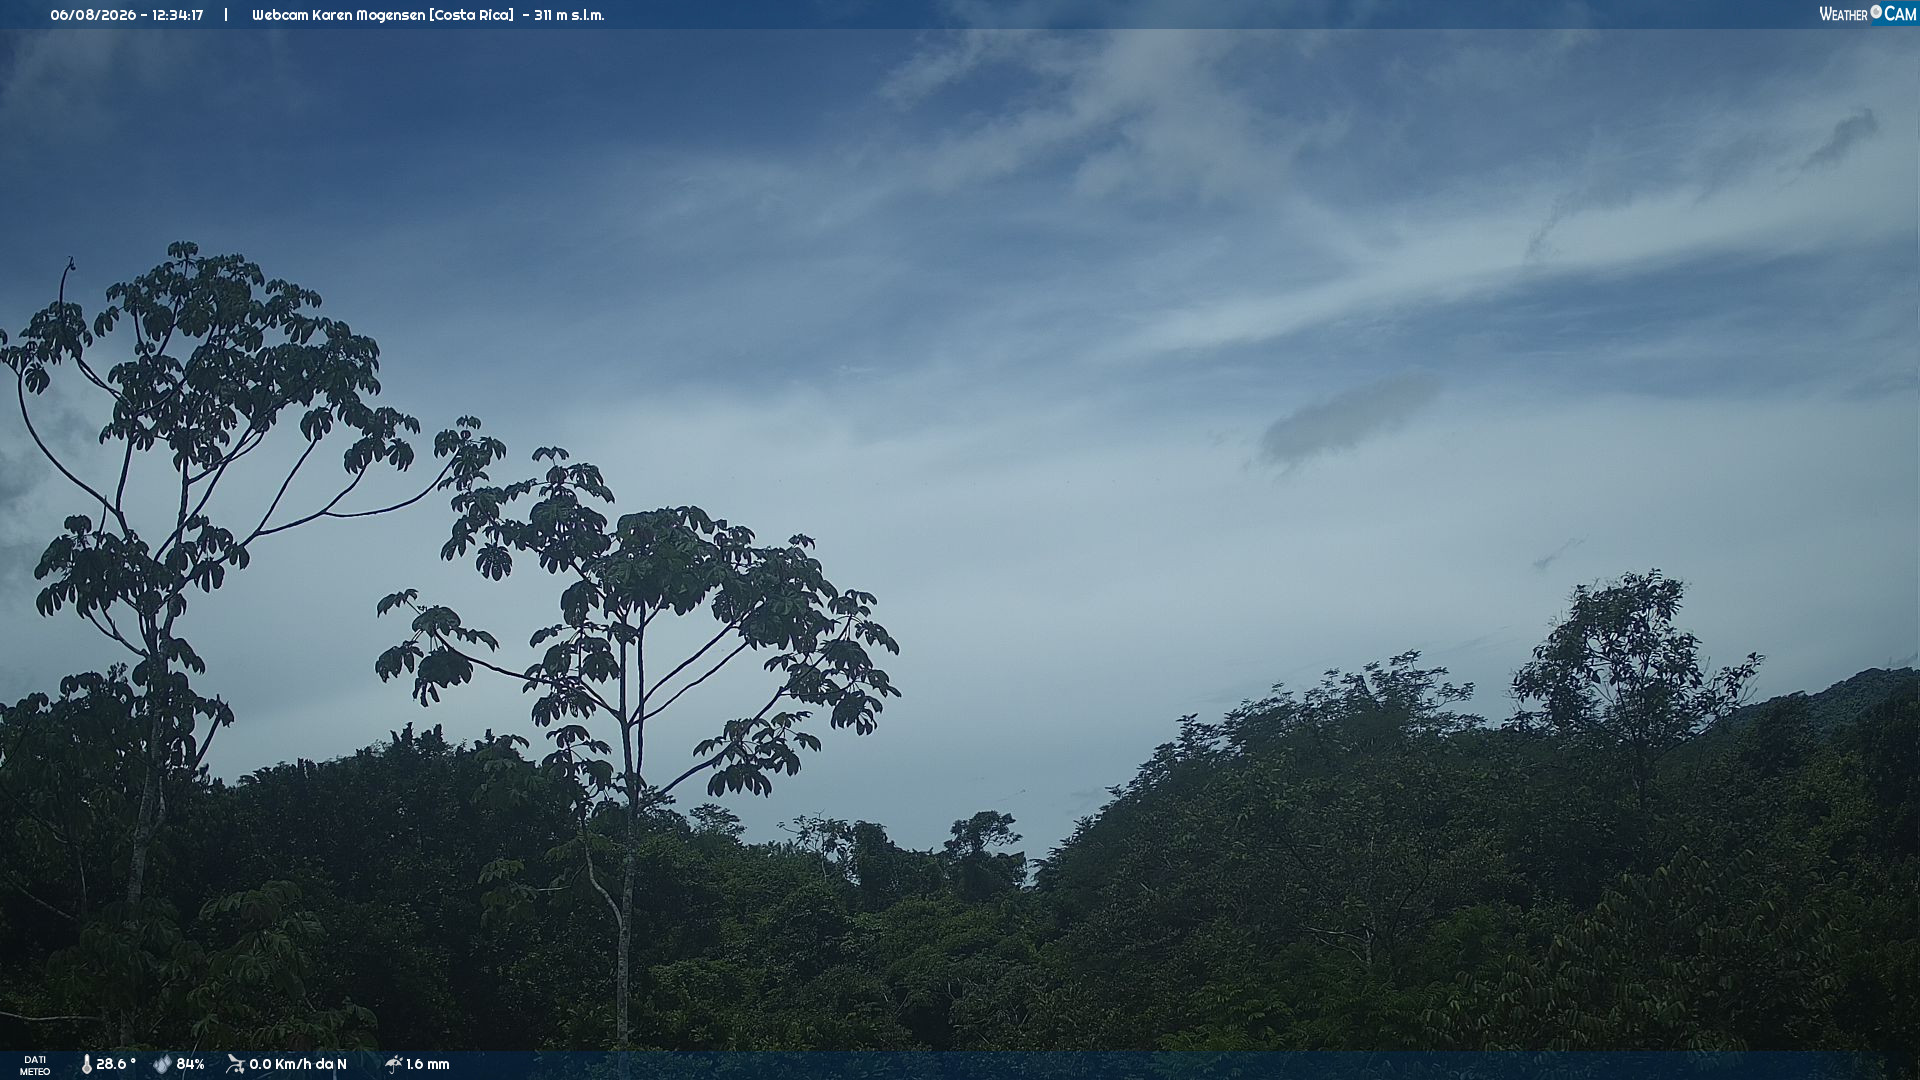The width and height of the screenshot is (1920, 1080).
Task: Click the 28.6 ° temperature value
Action: pos(116,1064)
